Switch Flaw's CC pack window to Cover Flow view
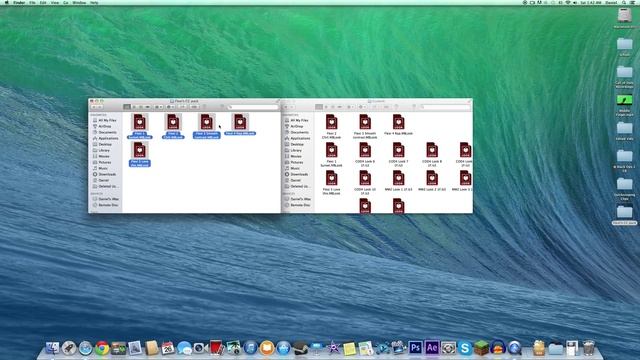Screen dimensions: 640x360 pyautogui.click(x=148, y=107)
